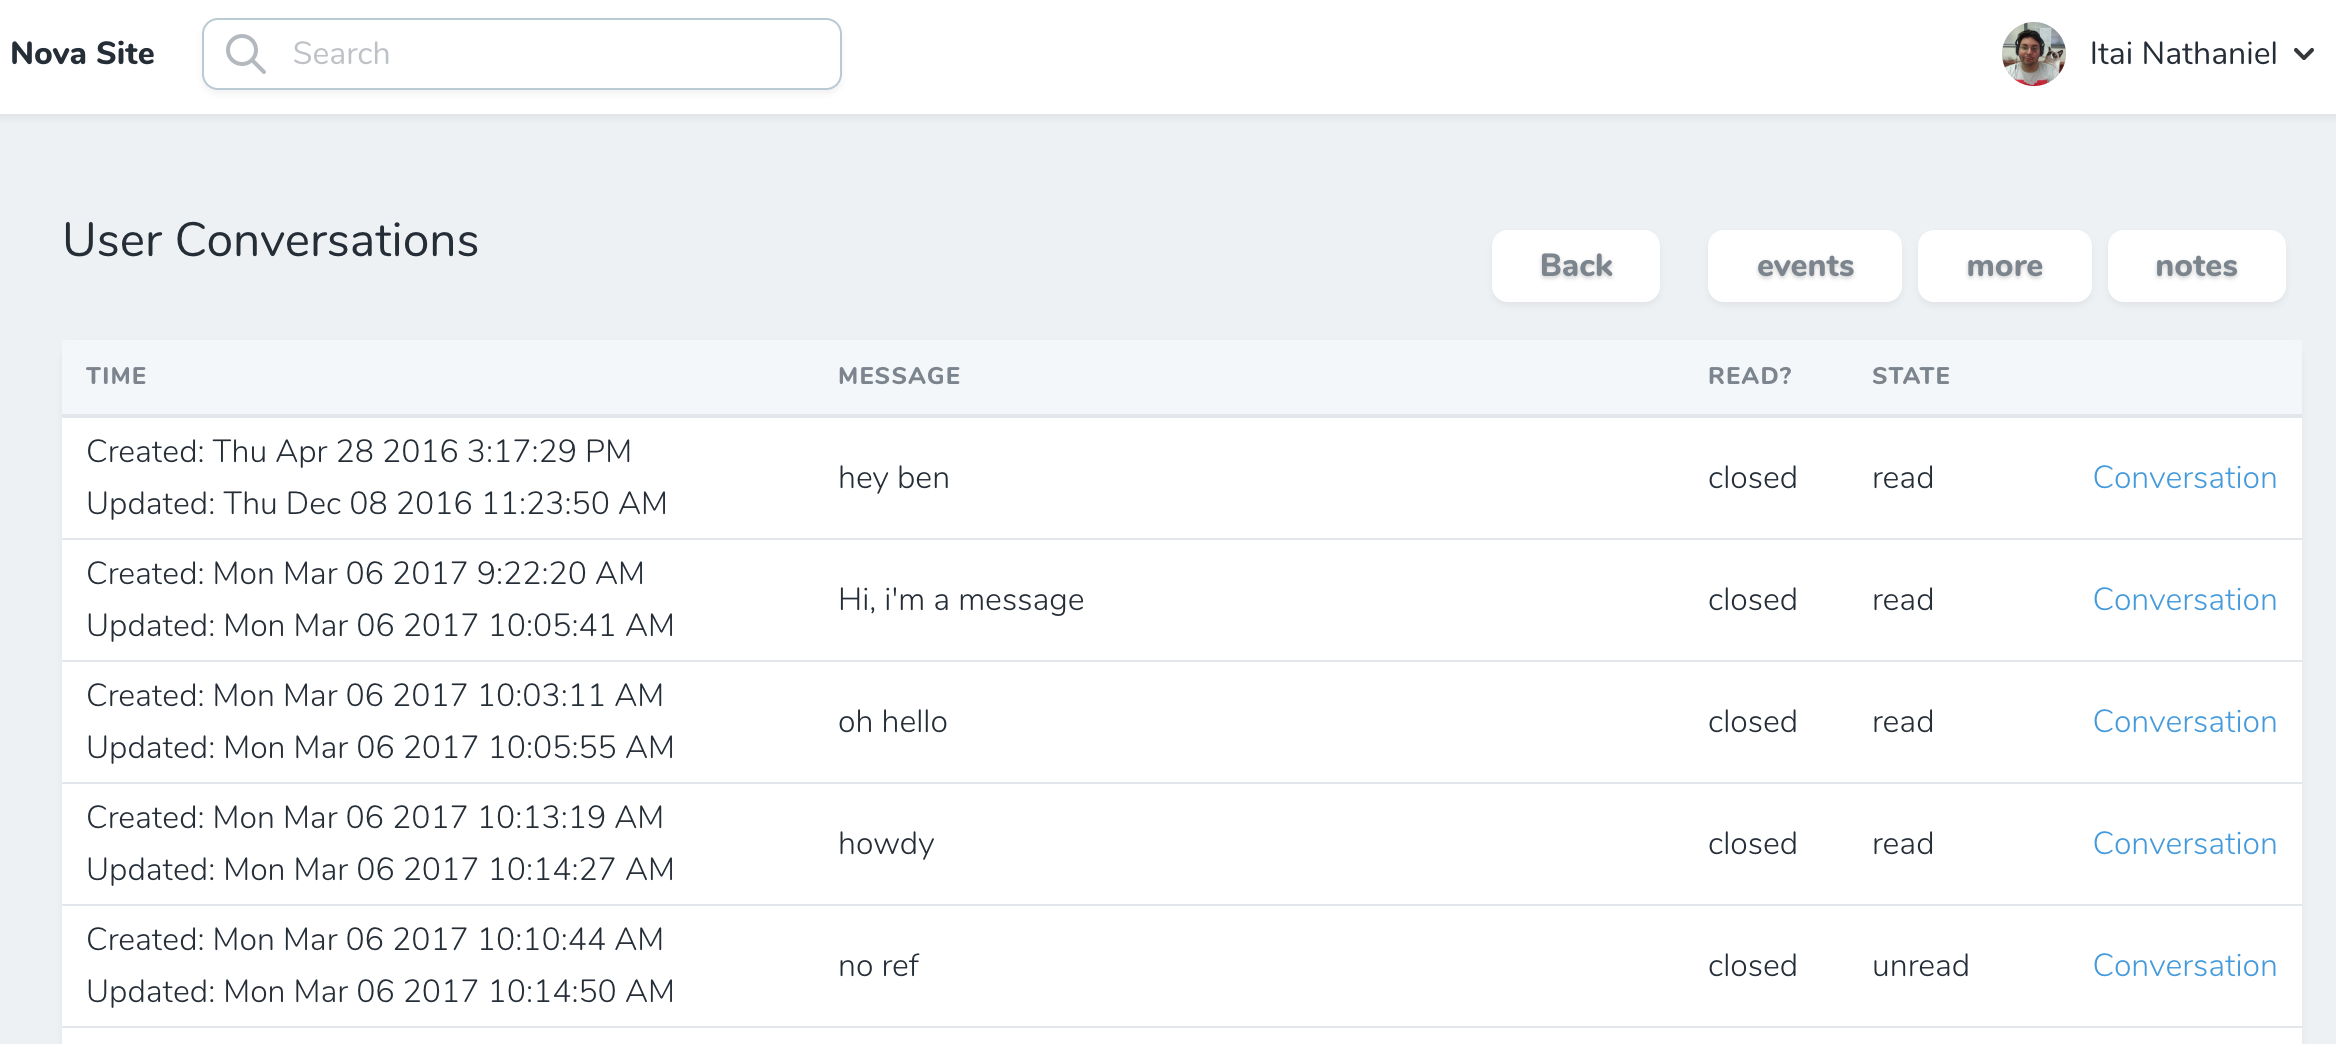
Task: Open Conversation link for "Hi, i'm a message"
Action: click(2184, 600)
